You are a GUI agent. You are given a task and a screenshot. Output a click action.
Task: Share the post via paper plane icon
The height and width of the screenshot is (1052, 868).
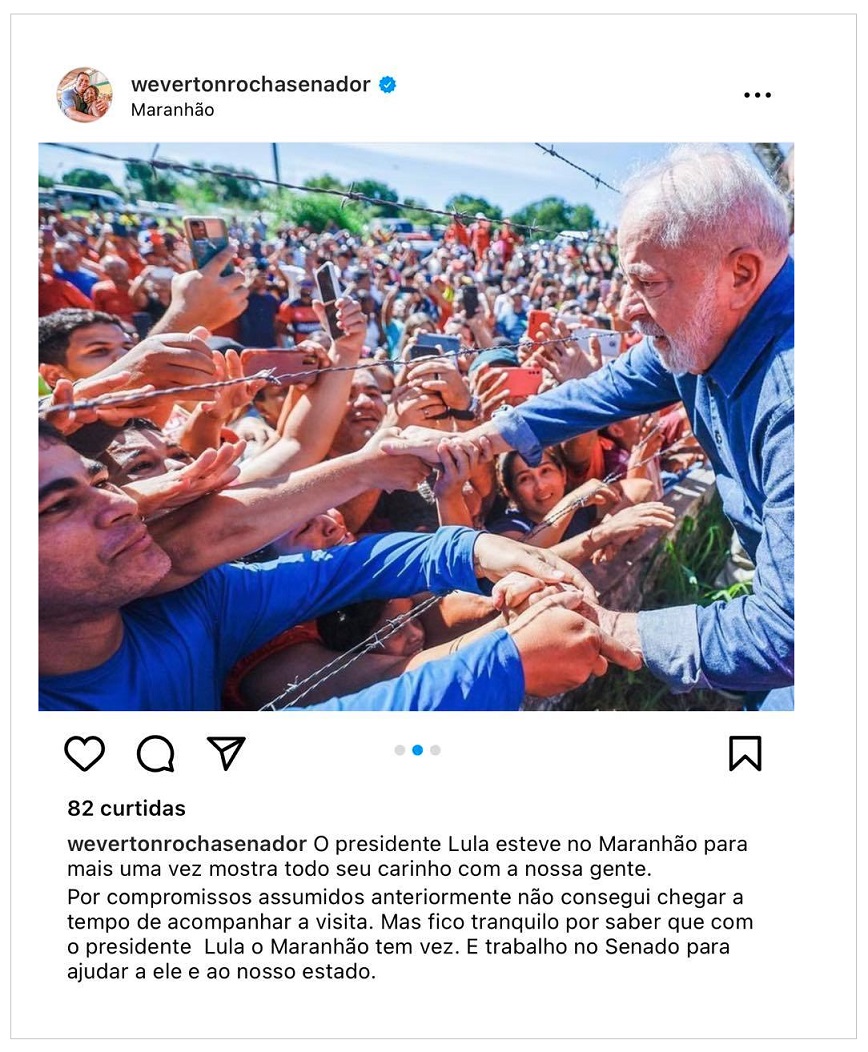[x=226, y=753]
